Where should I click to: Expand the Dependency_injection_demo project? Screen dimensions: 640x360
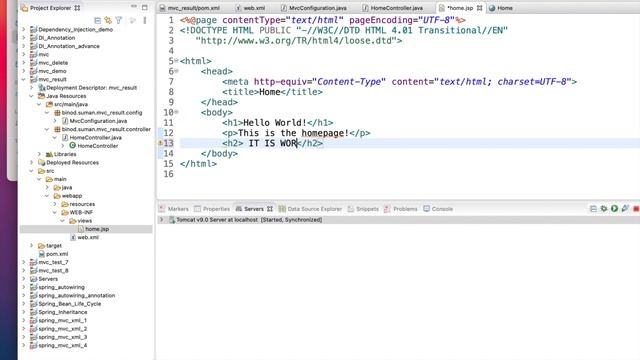[x=24, y=29]
